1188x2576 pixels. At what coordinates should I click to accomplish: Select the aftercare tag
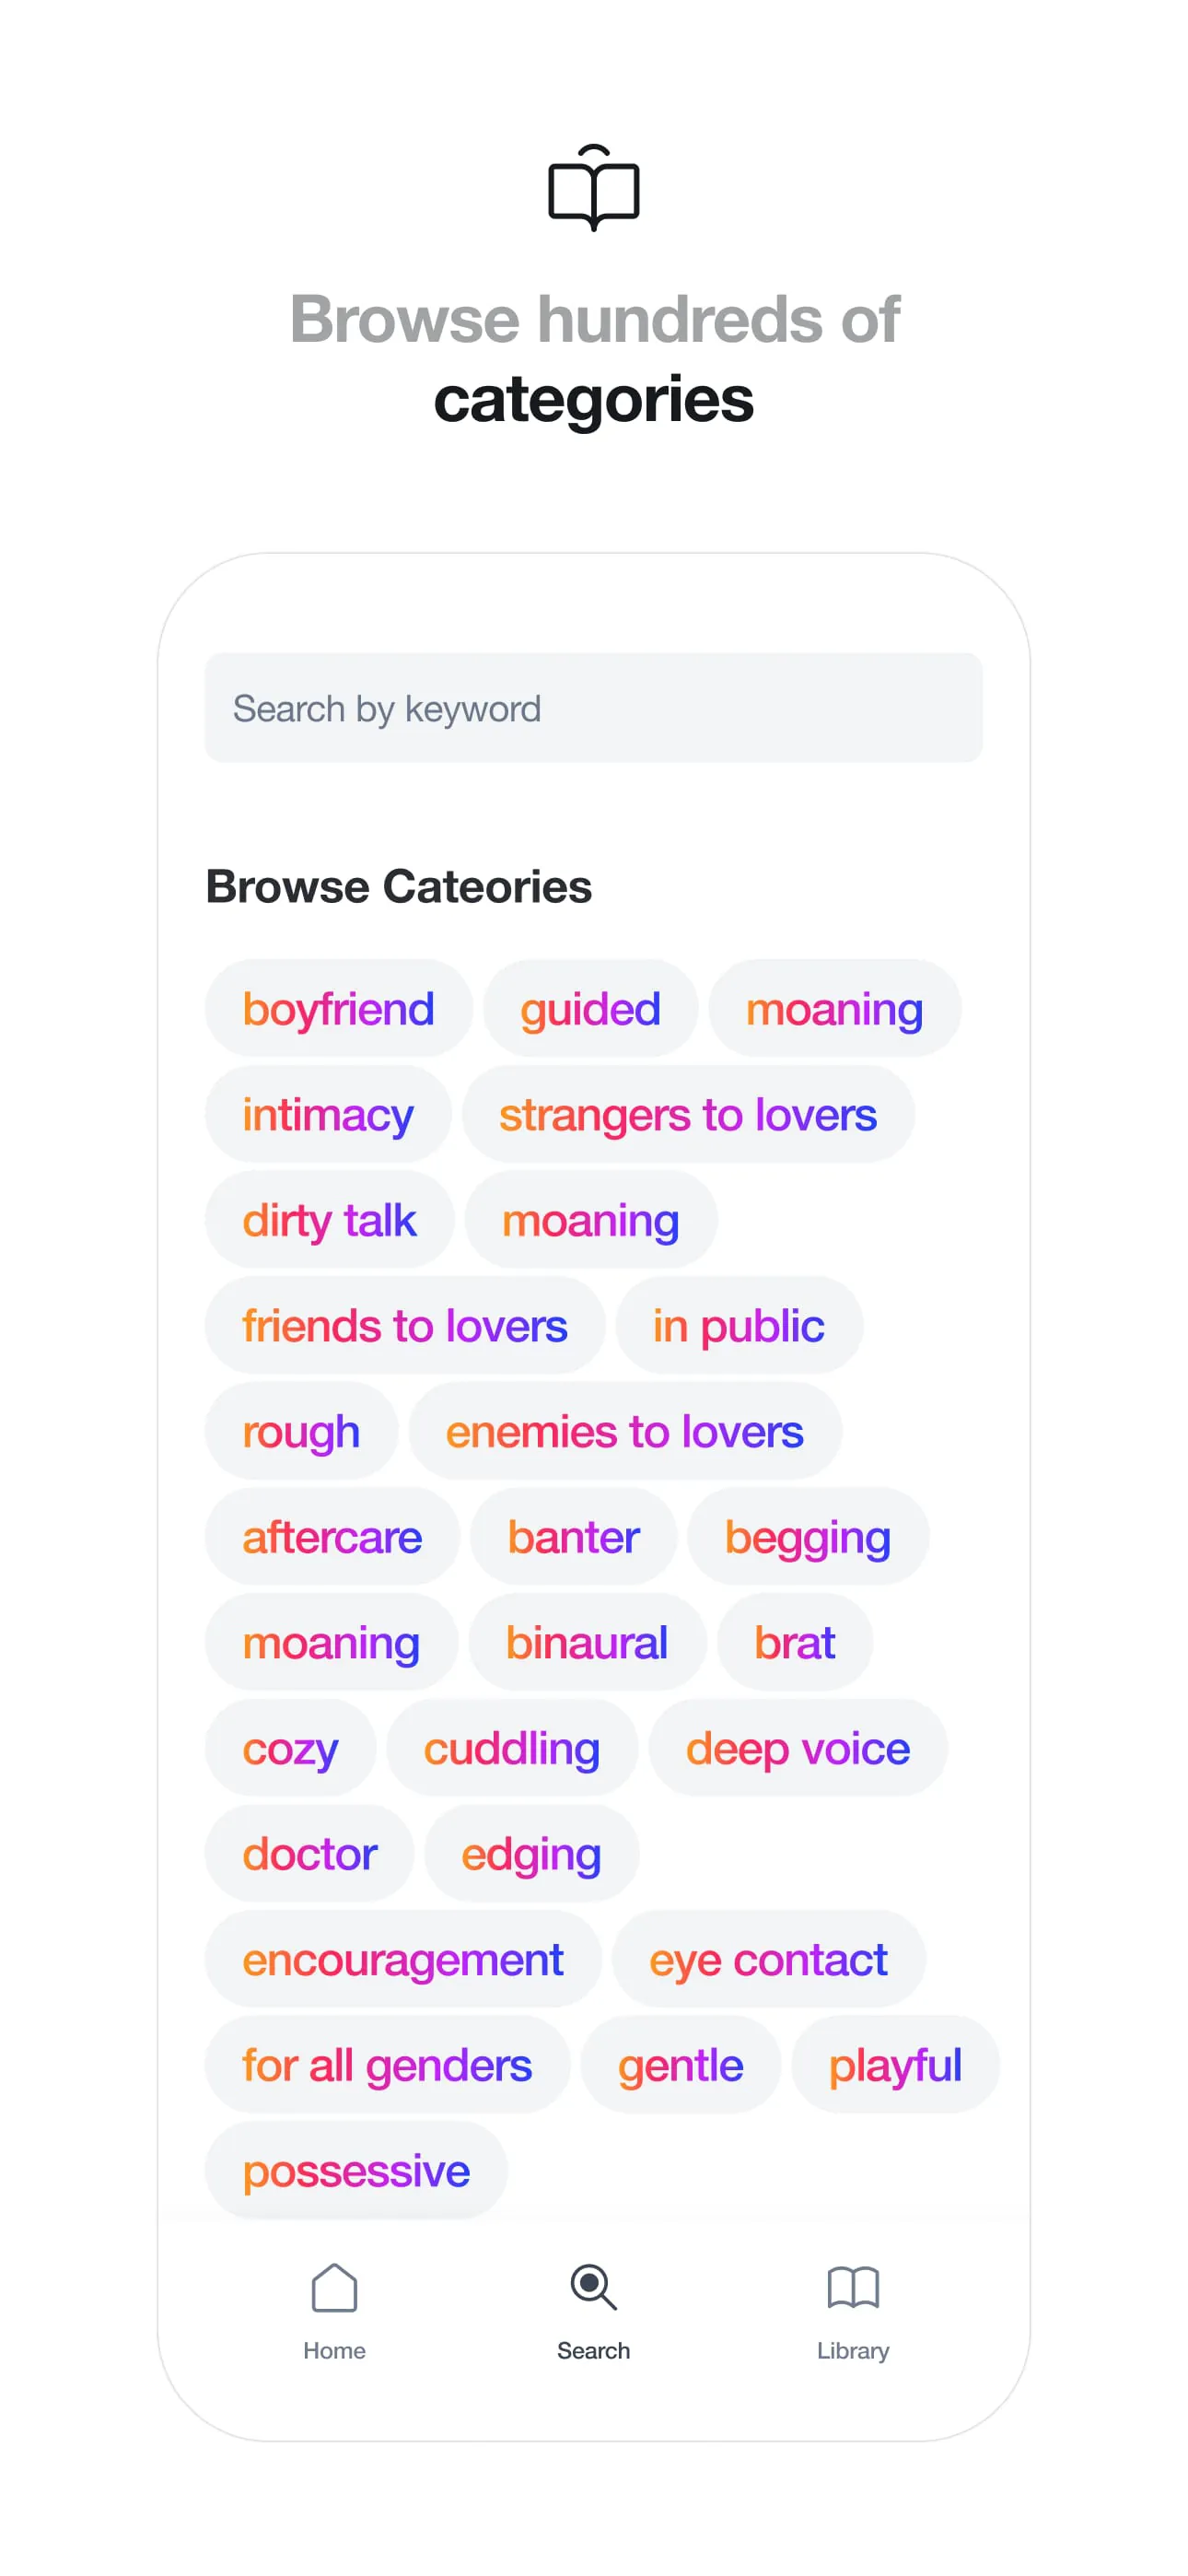click(332, 1538)
